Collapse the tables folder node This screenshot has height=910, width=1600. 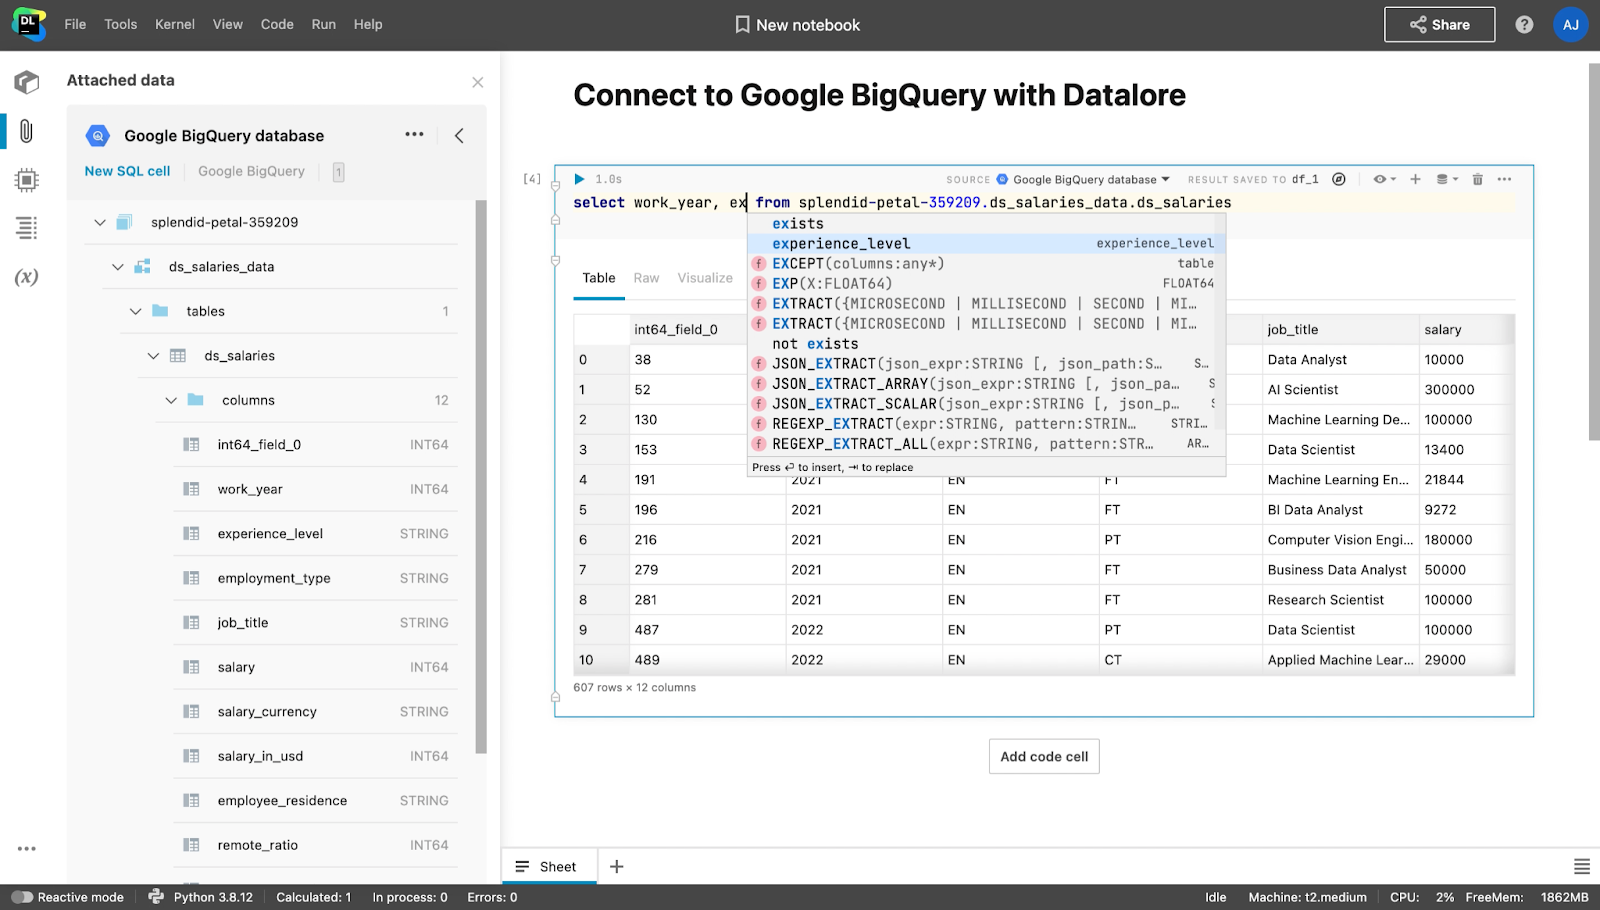(135, 311)
